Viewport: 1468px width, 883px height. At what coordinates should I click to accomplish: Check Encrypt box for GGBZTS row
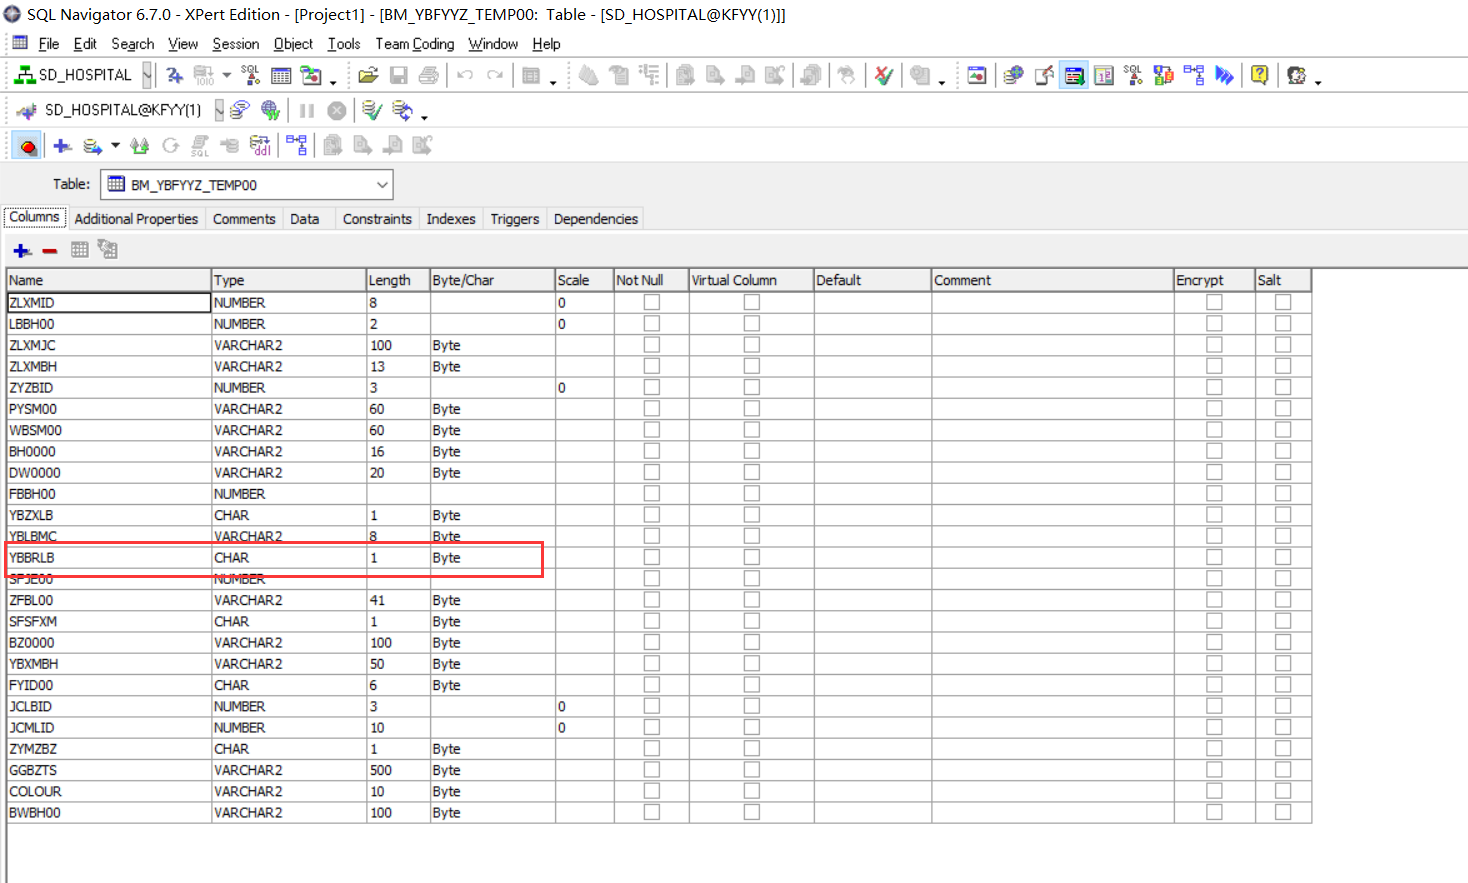[x=1214, y=770]
